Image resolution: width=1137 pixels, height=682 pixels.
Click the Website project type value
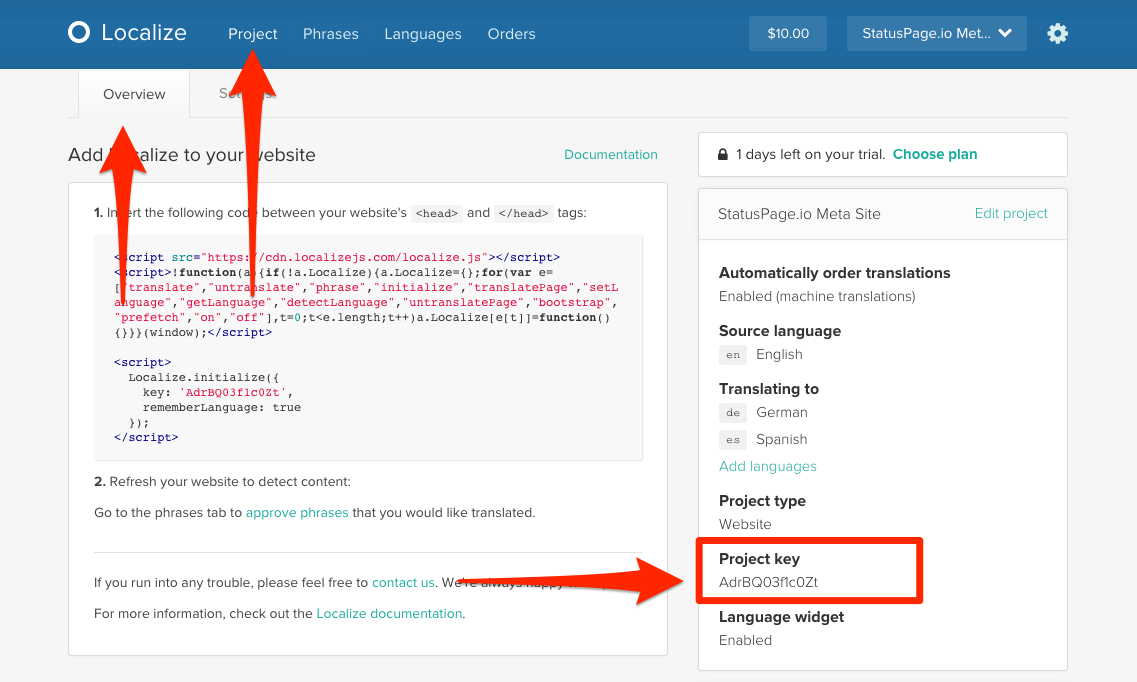pyautogui.click(x=745, y=524)
